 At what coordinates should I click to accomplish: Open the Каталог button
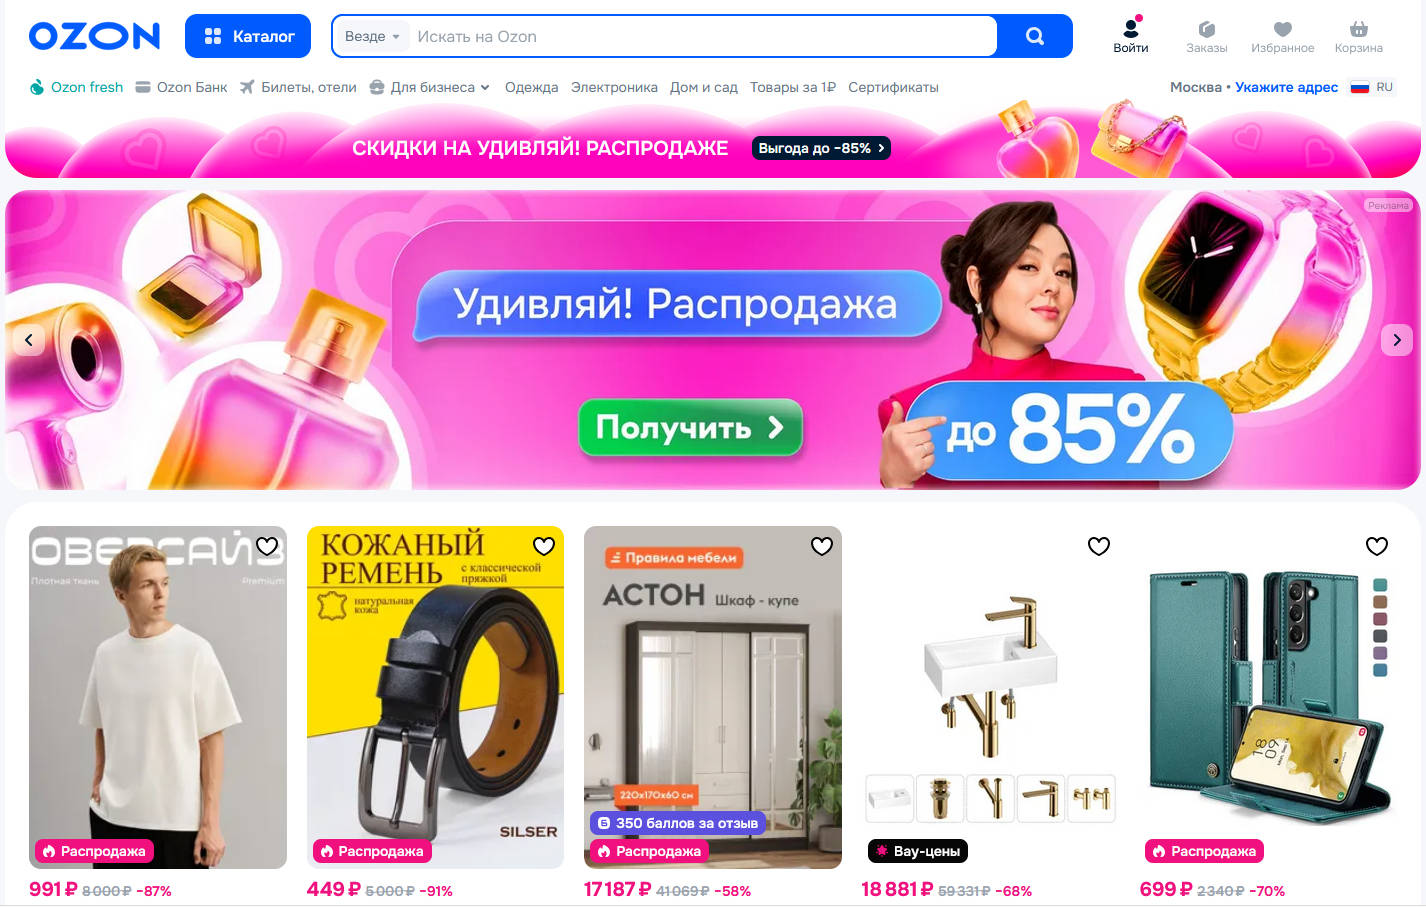point(248,36)
